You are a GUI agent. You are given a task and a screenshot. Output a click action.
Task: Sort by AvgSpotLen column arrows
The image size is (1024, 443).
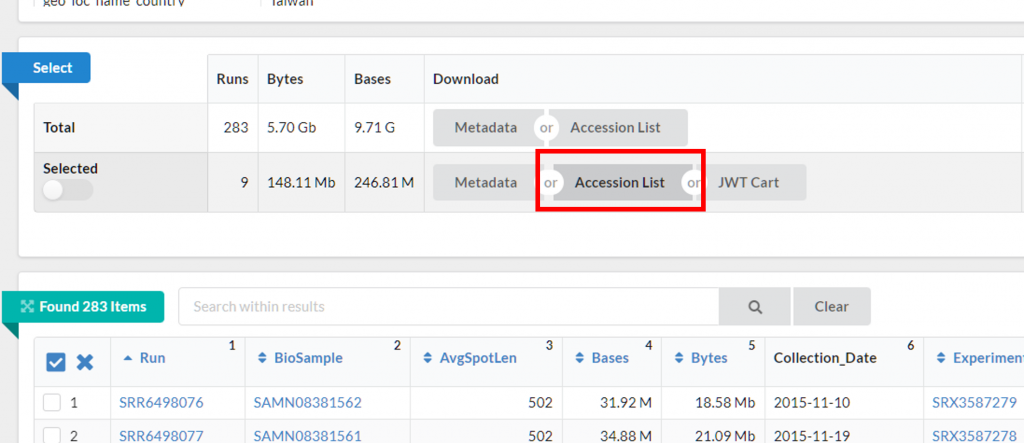(x=428, y=358)
